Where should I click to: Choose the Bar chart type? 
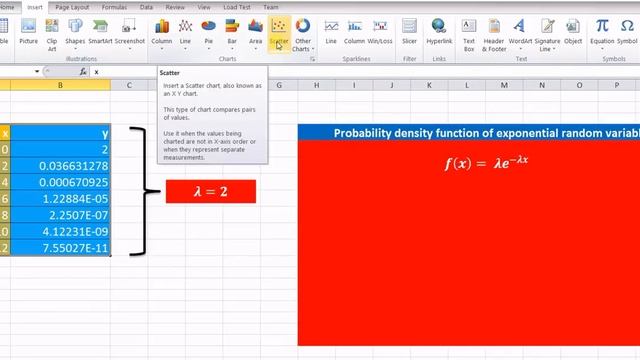click(232, 34)
